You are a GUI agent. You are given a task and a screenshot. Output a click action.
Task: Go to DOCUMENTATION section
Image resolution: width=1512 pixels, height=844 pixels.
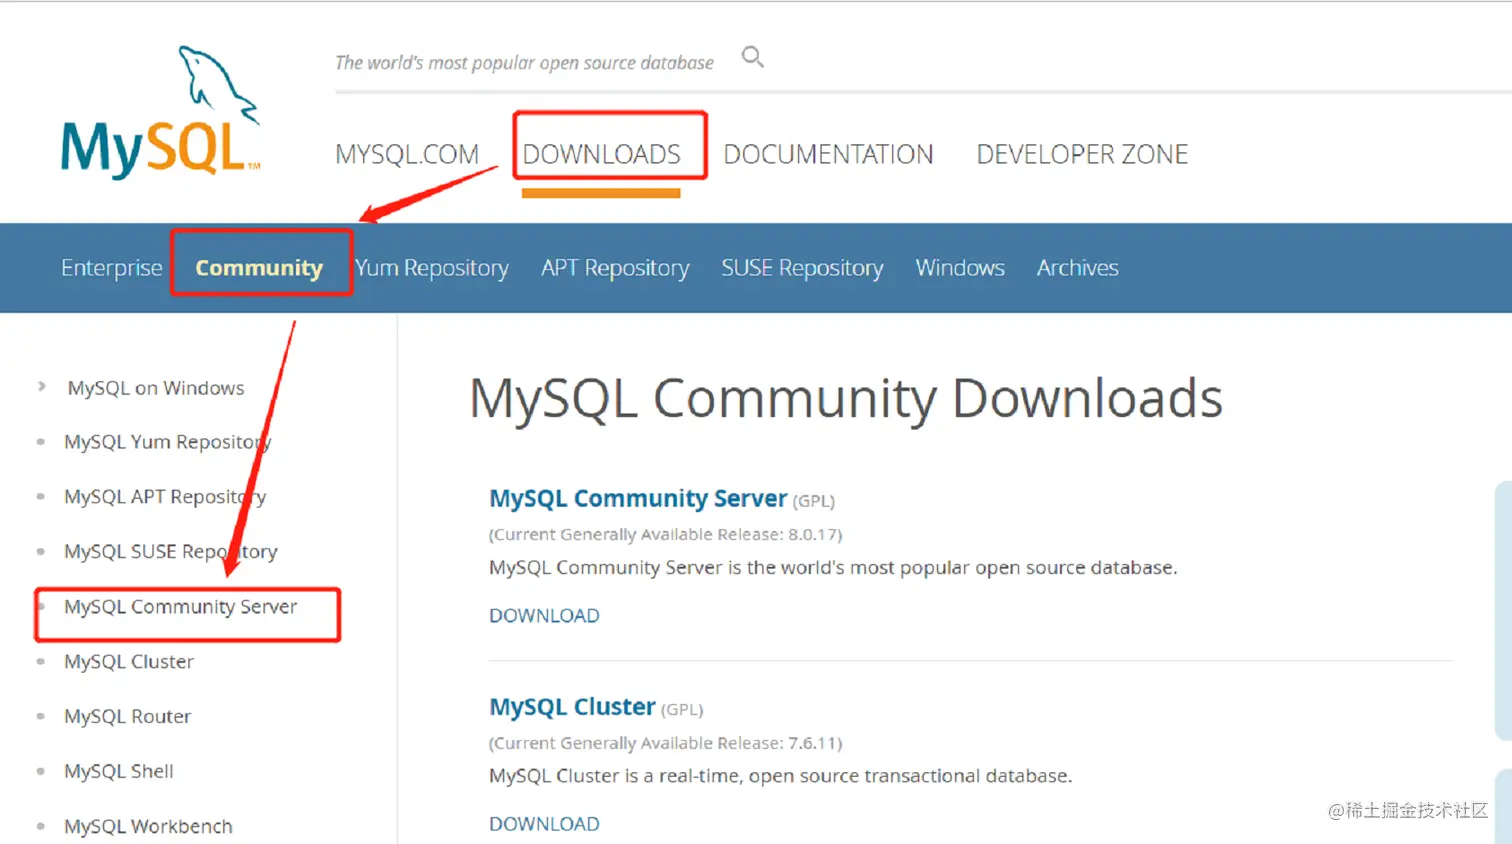828,154
